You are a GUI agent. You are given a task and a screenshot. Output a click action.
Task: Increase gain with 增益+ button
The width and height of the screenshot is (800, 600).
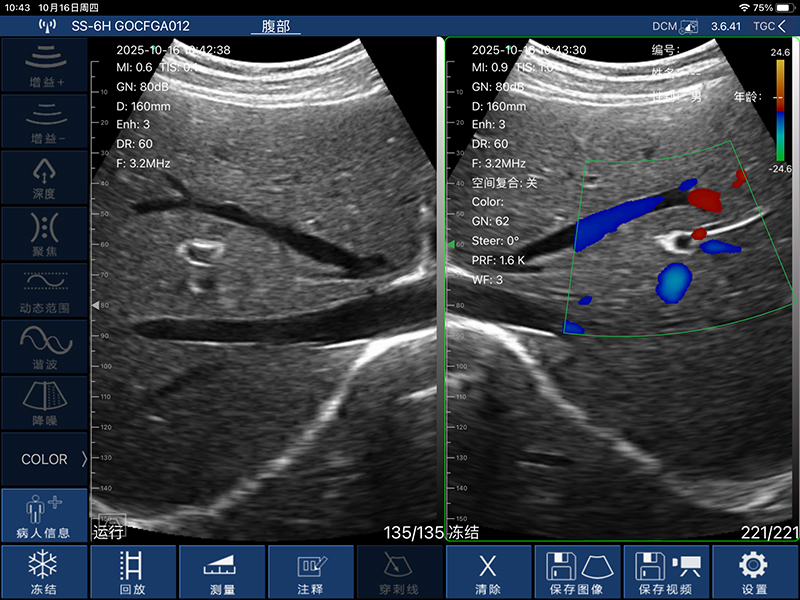click(x=43, y=65)
